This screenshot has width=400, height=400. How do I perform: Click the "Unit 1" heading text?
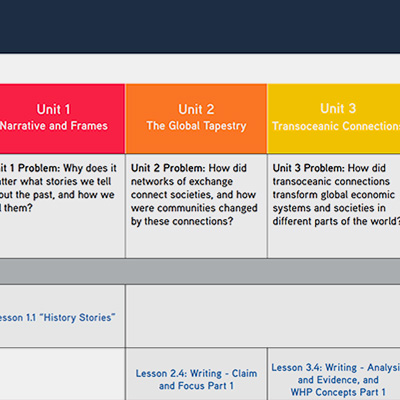tap(53, 109)
